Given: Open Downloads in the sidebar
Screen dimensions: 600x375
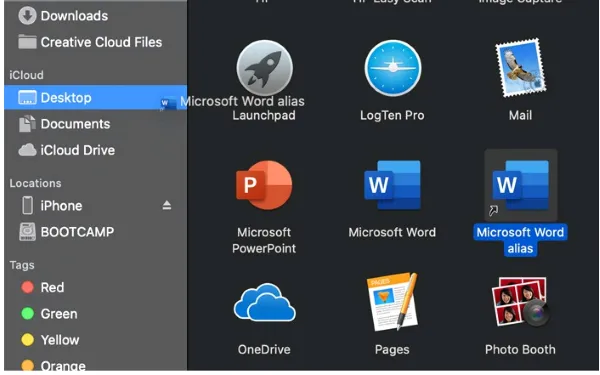Looking at the screenshot, I should tap(74, 16).
